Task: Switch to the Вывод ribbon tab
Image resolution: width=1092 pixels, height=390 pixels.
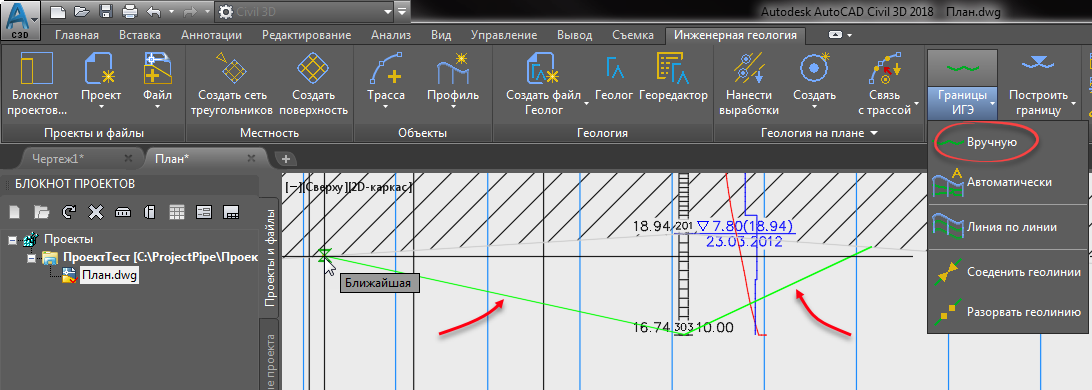Action: (575, 36)
